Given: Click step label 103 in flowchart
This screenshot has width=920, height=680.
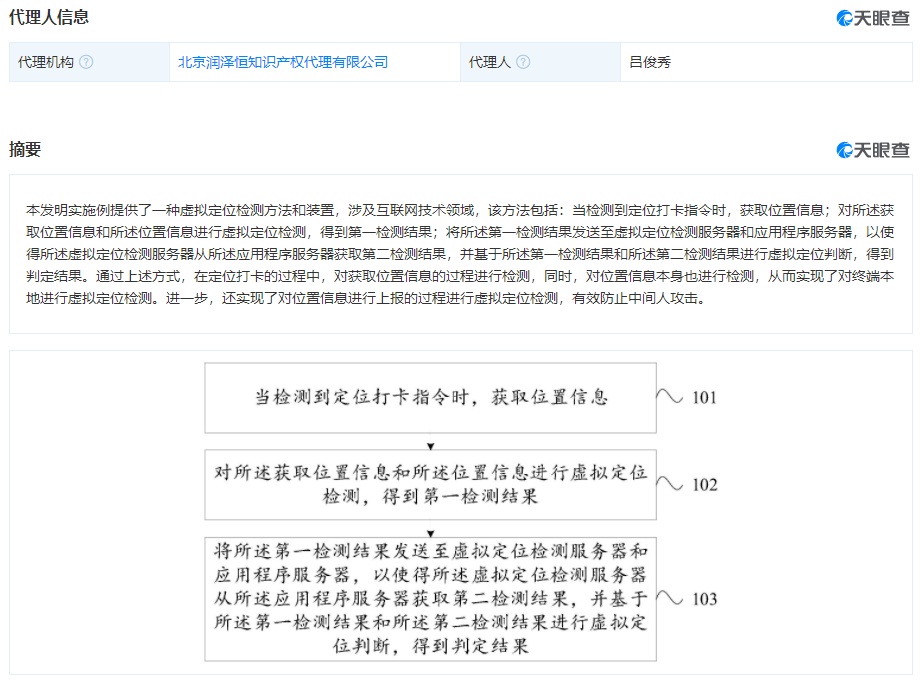Looking at the screenshot, I should click(705, 599).
